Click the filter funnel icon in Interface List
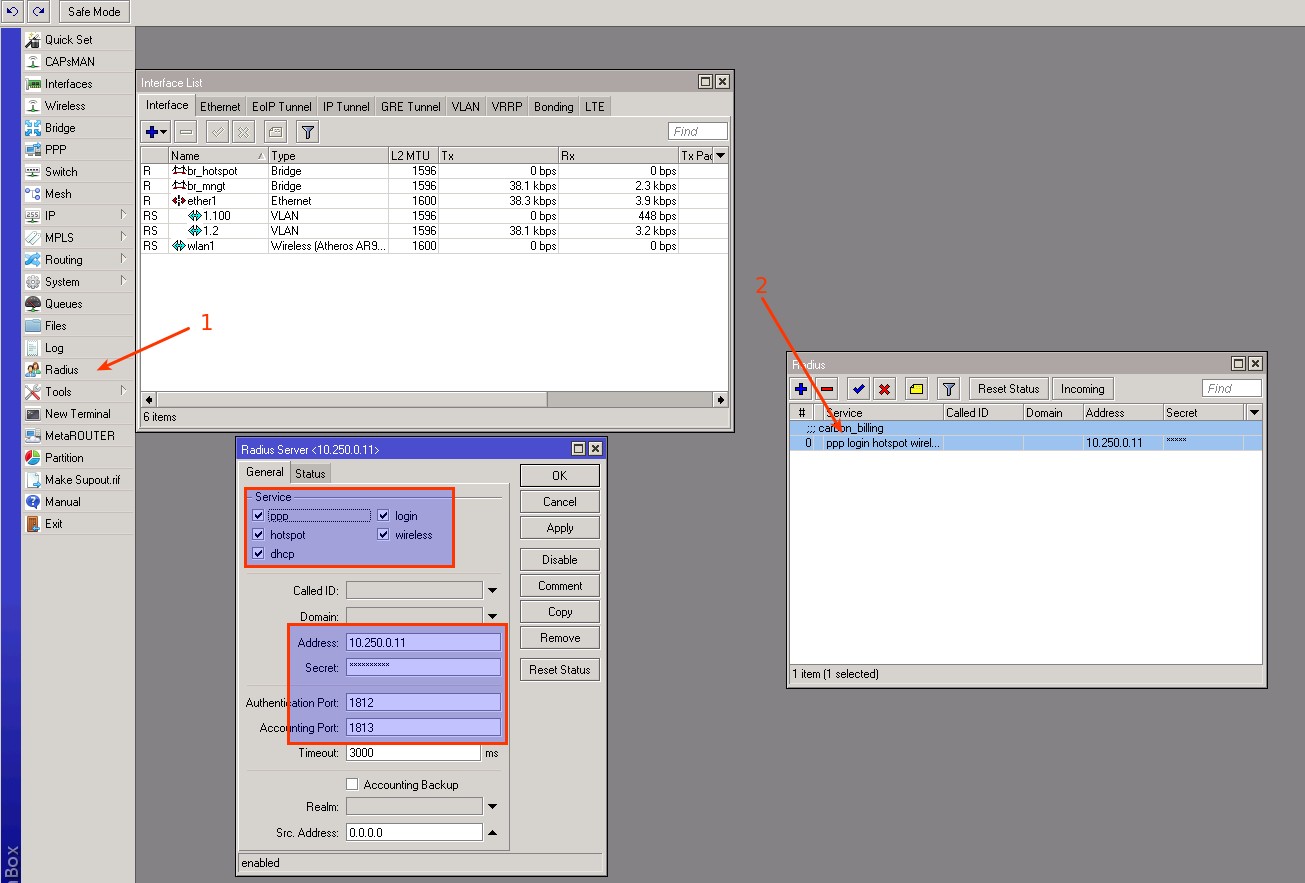The height and width of the screenshot is (883, 1305). [x=308, y=132]
